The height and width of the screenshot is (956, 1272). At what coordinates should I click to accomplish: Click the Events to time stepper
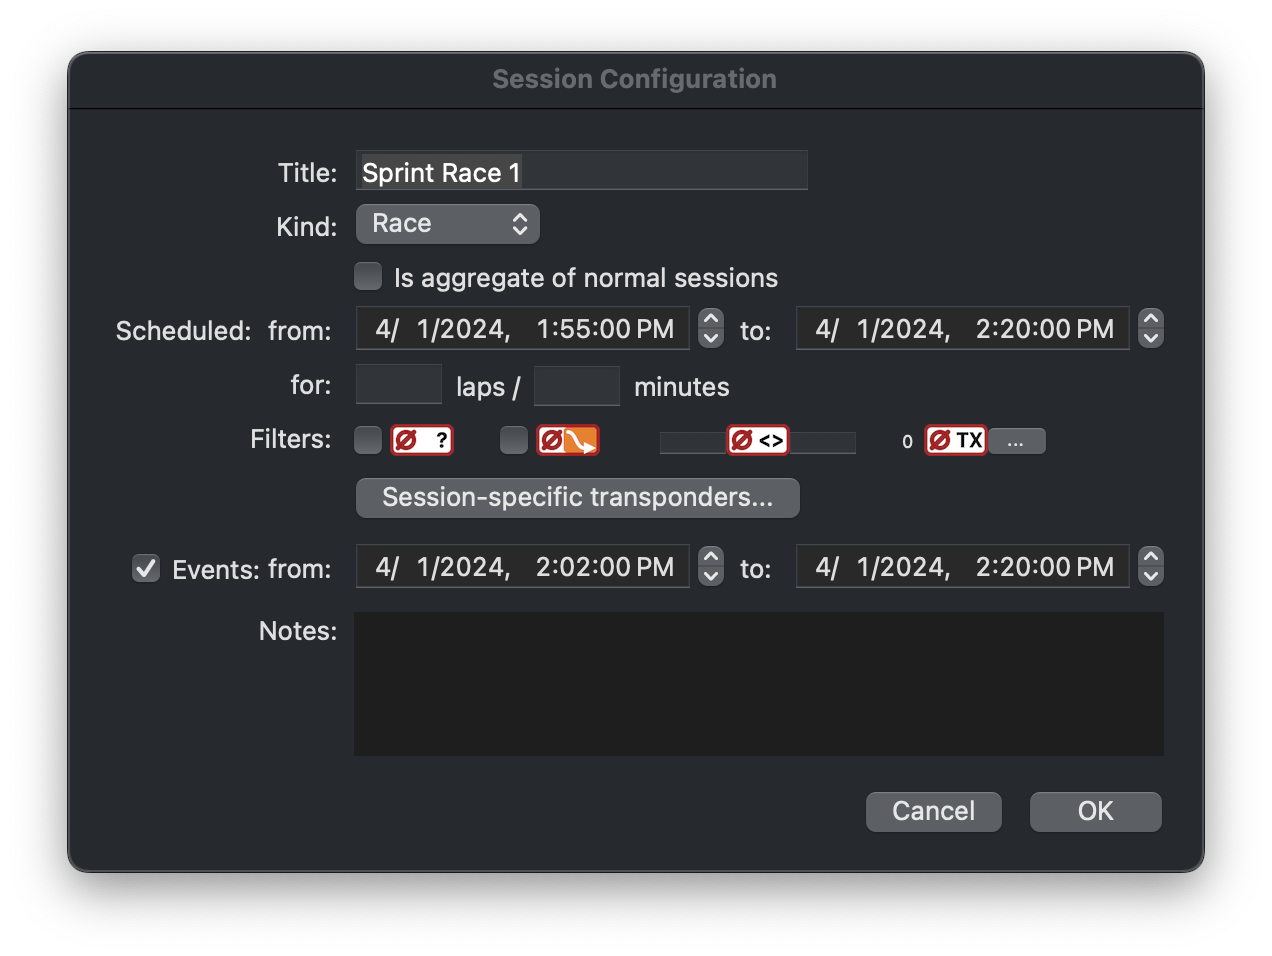1150,566
